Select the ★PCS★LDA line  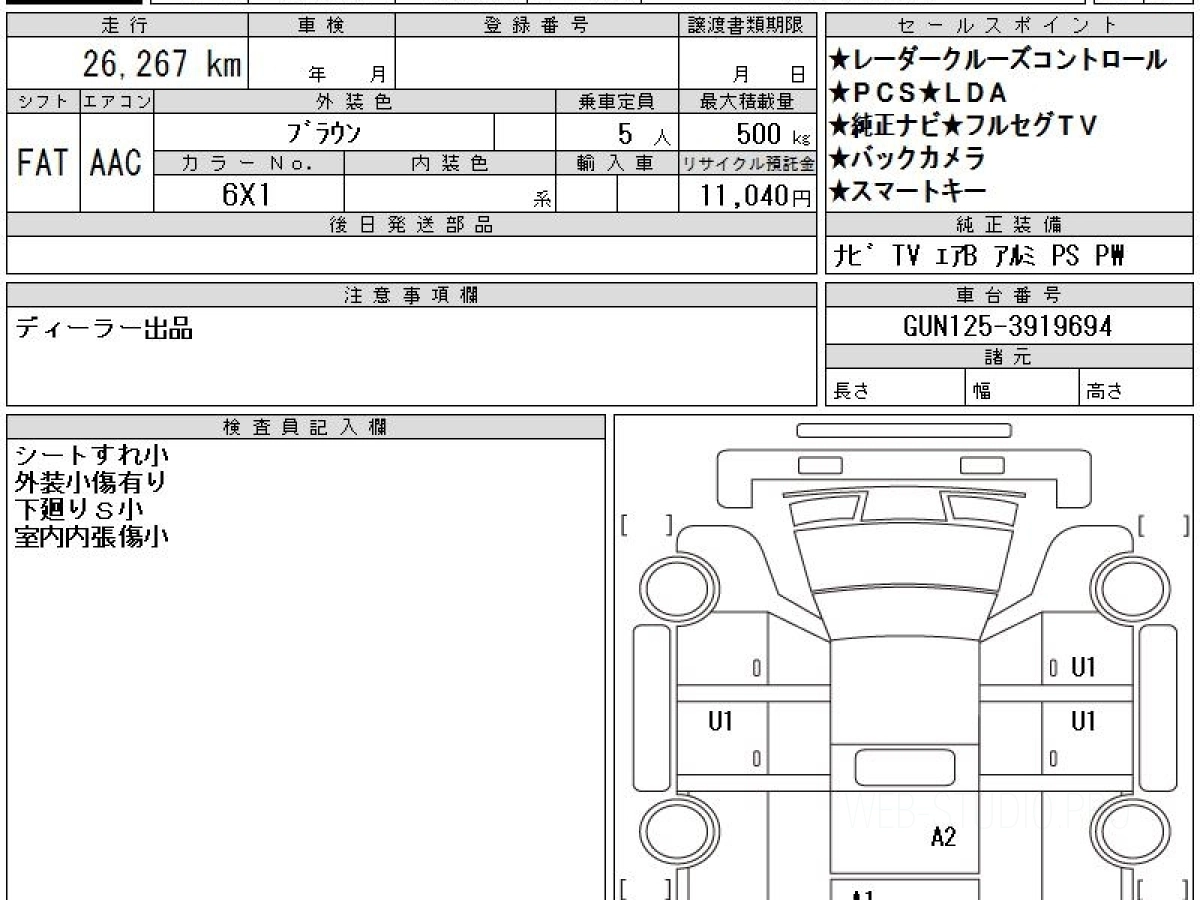(x=917, y=92)
